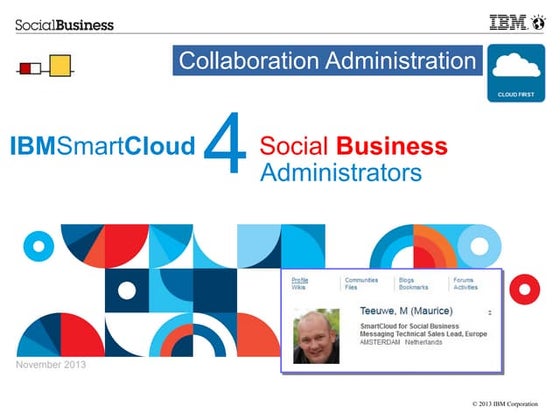The height and width of the screenshot is (420, 560).
Task: Click the Collaboration Administration title banner
Action: pos(328,60)
